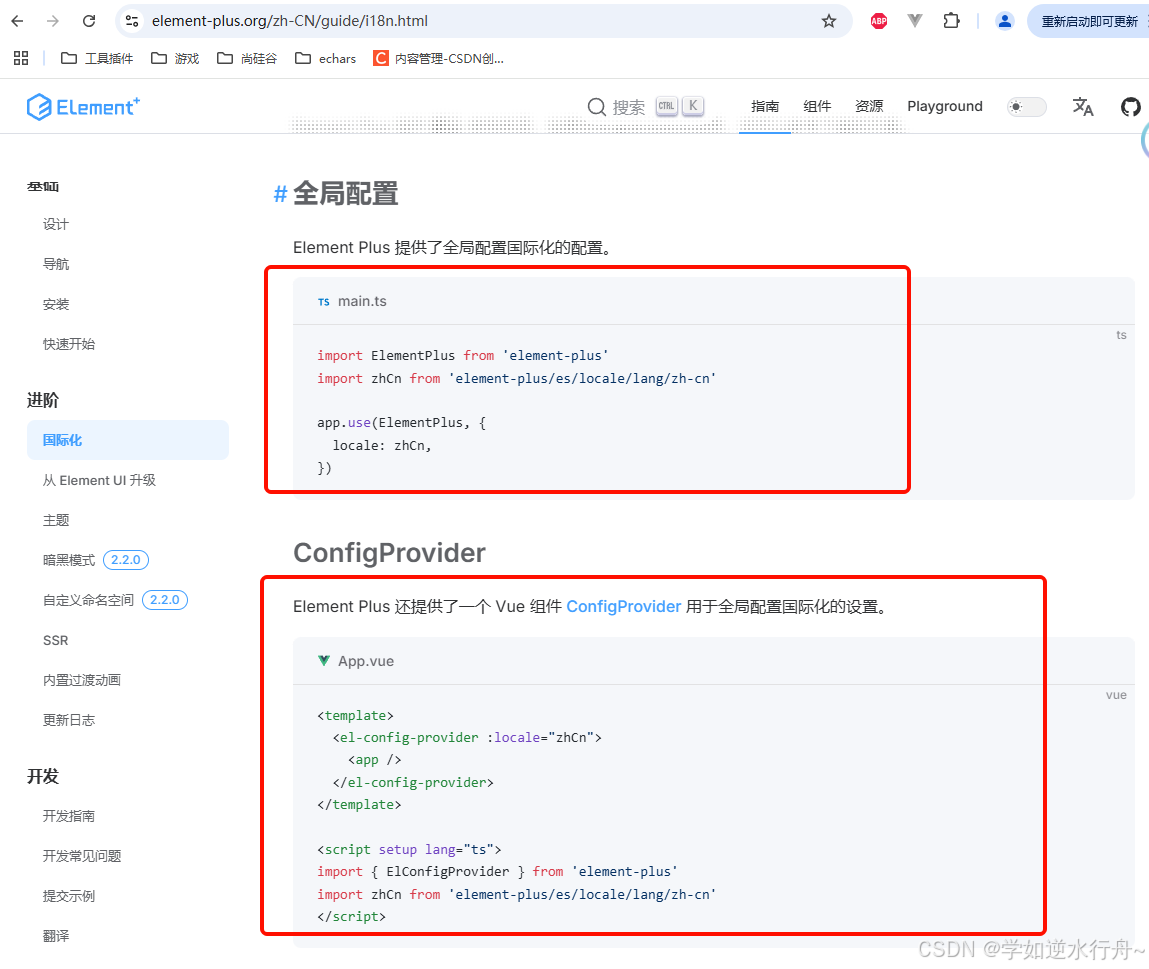The width and height of the screenshot is (1149, 969).
Task: Open the 搜索 search box
Action: [x=646, y=107]
